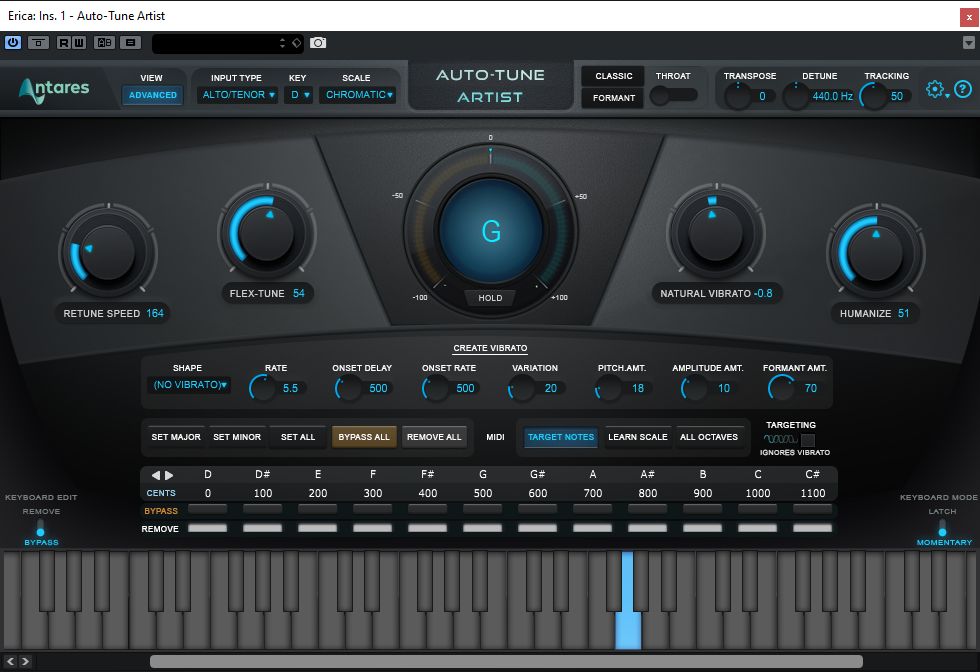Open the Key dropdown showing D
This screenshot has width=980, height=672.
(299, 95)
